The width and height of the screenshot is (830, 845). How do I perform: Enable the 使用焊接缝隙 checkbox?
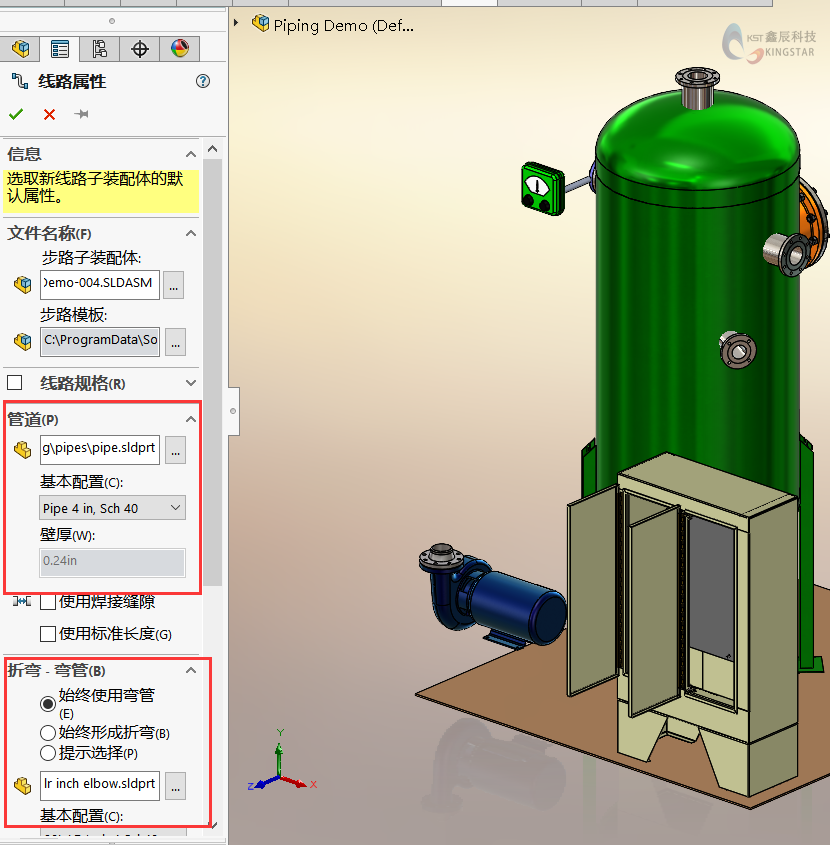click(x=47, y=602)
